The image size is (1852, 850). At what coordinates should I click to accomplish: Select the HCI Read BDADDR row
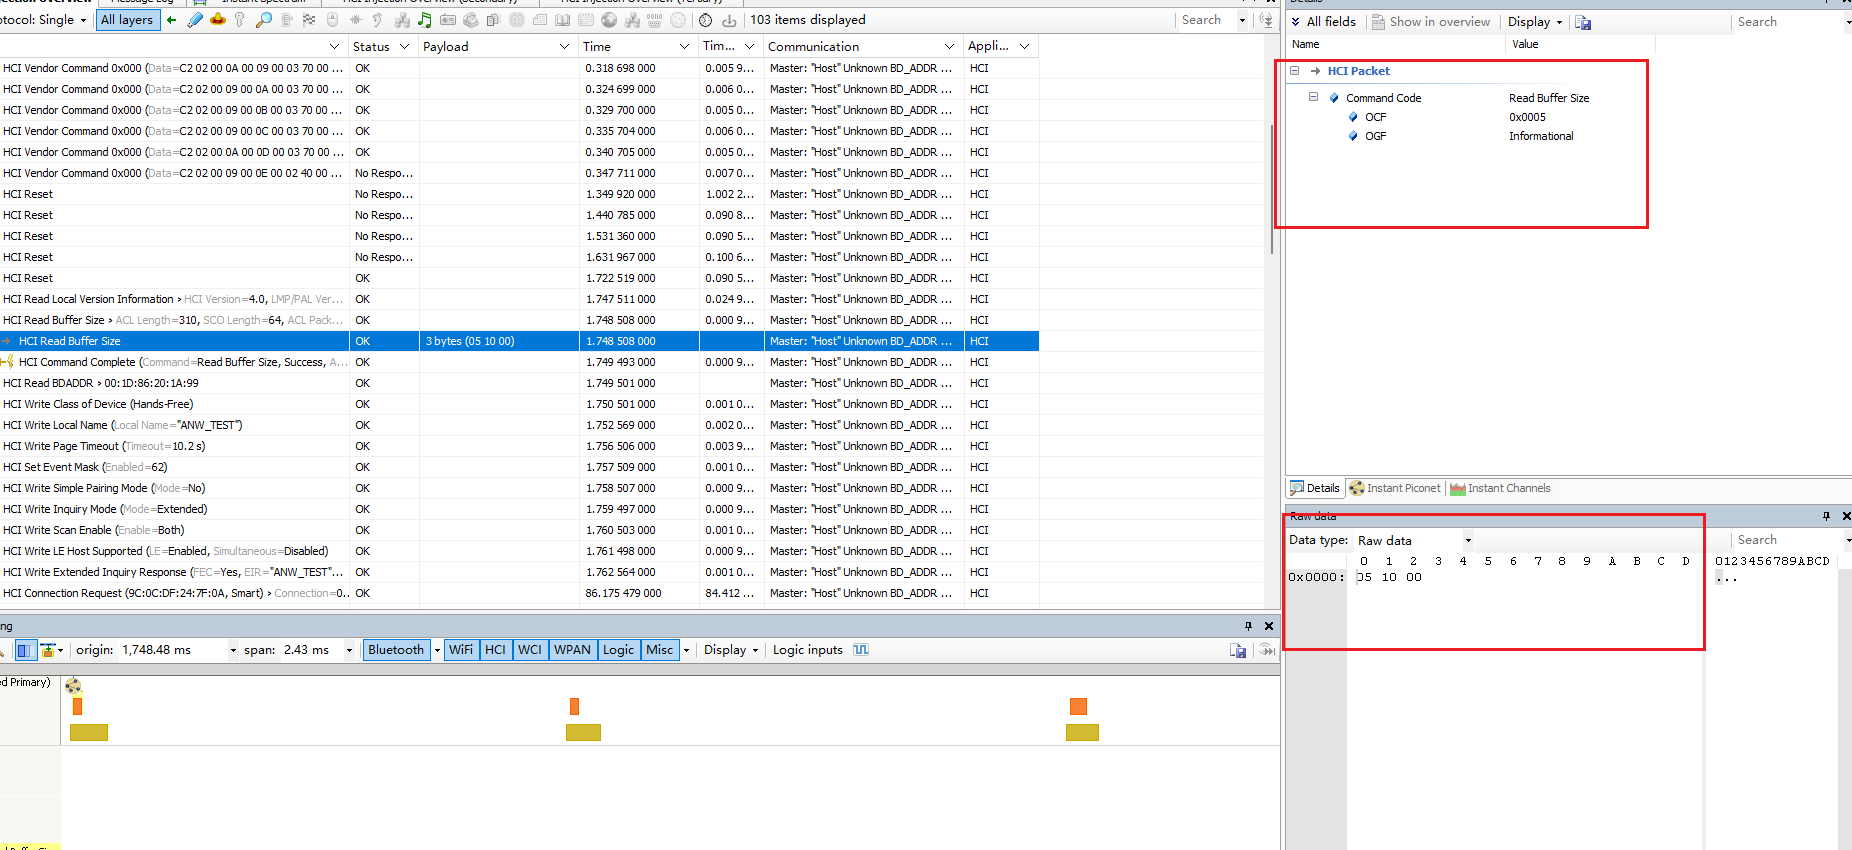click(x=519, y=383)
